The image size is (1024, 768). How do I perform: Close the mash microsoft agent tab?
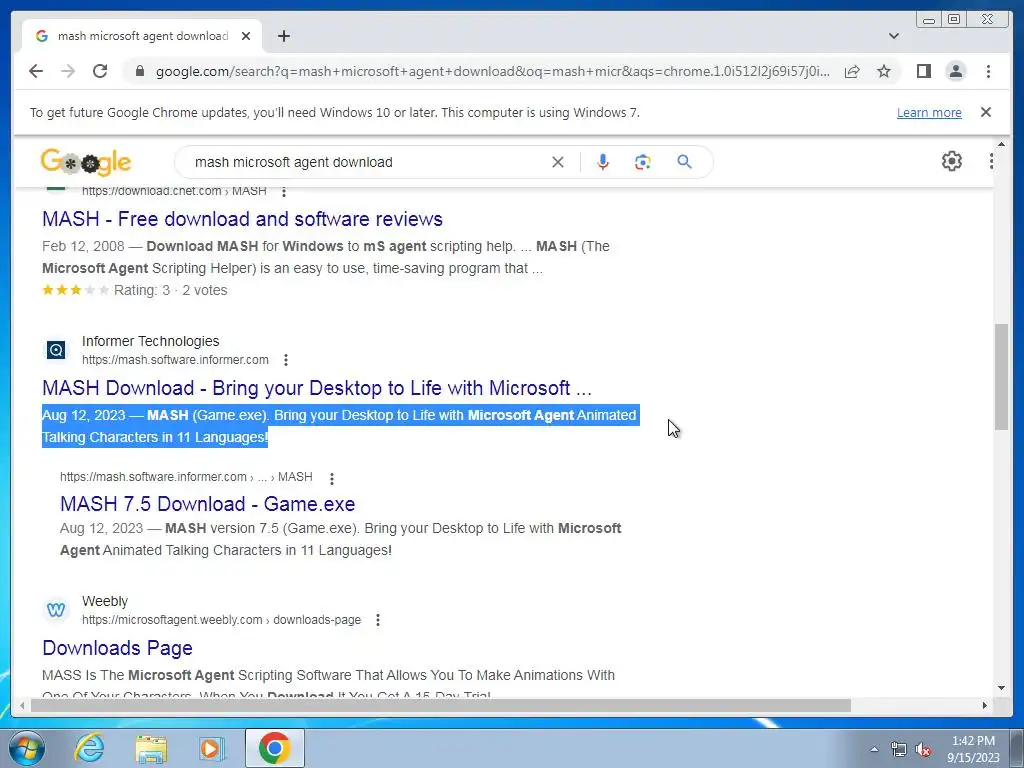click(246, 36)
